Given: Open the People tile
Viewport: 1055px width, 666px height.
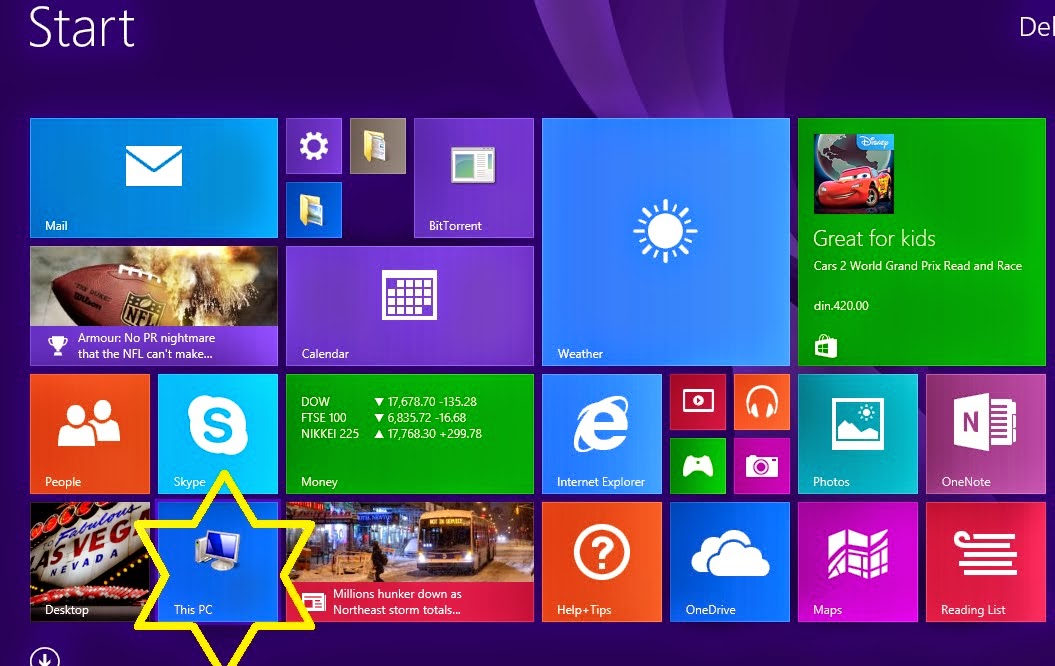Looking at the screenshot, I should coord(89,434).
